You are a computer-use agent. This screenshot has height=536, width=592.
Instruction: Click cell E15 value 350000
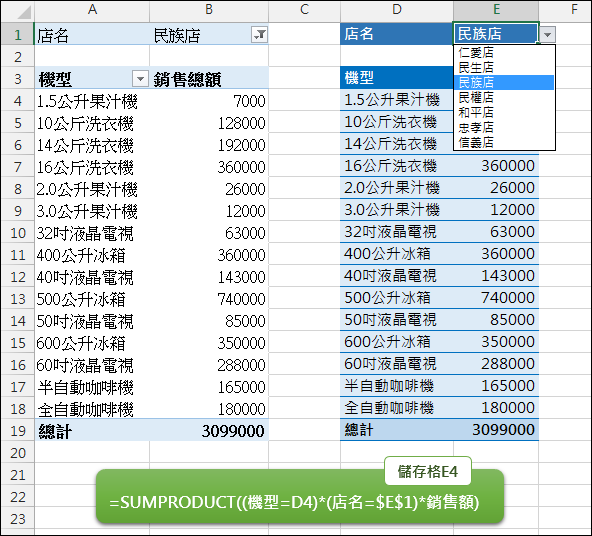click(496, 342)
